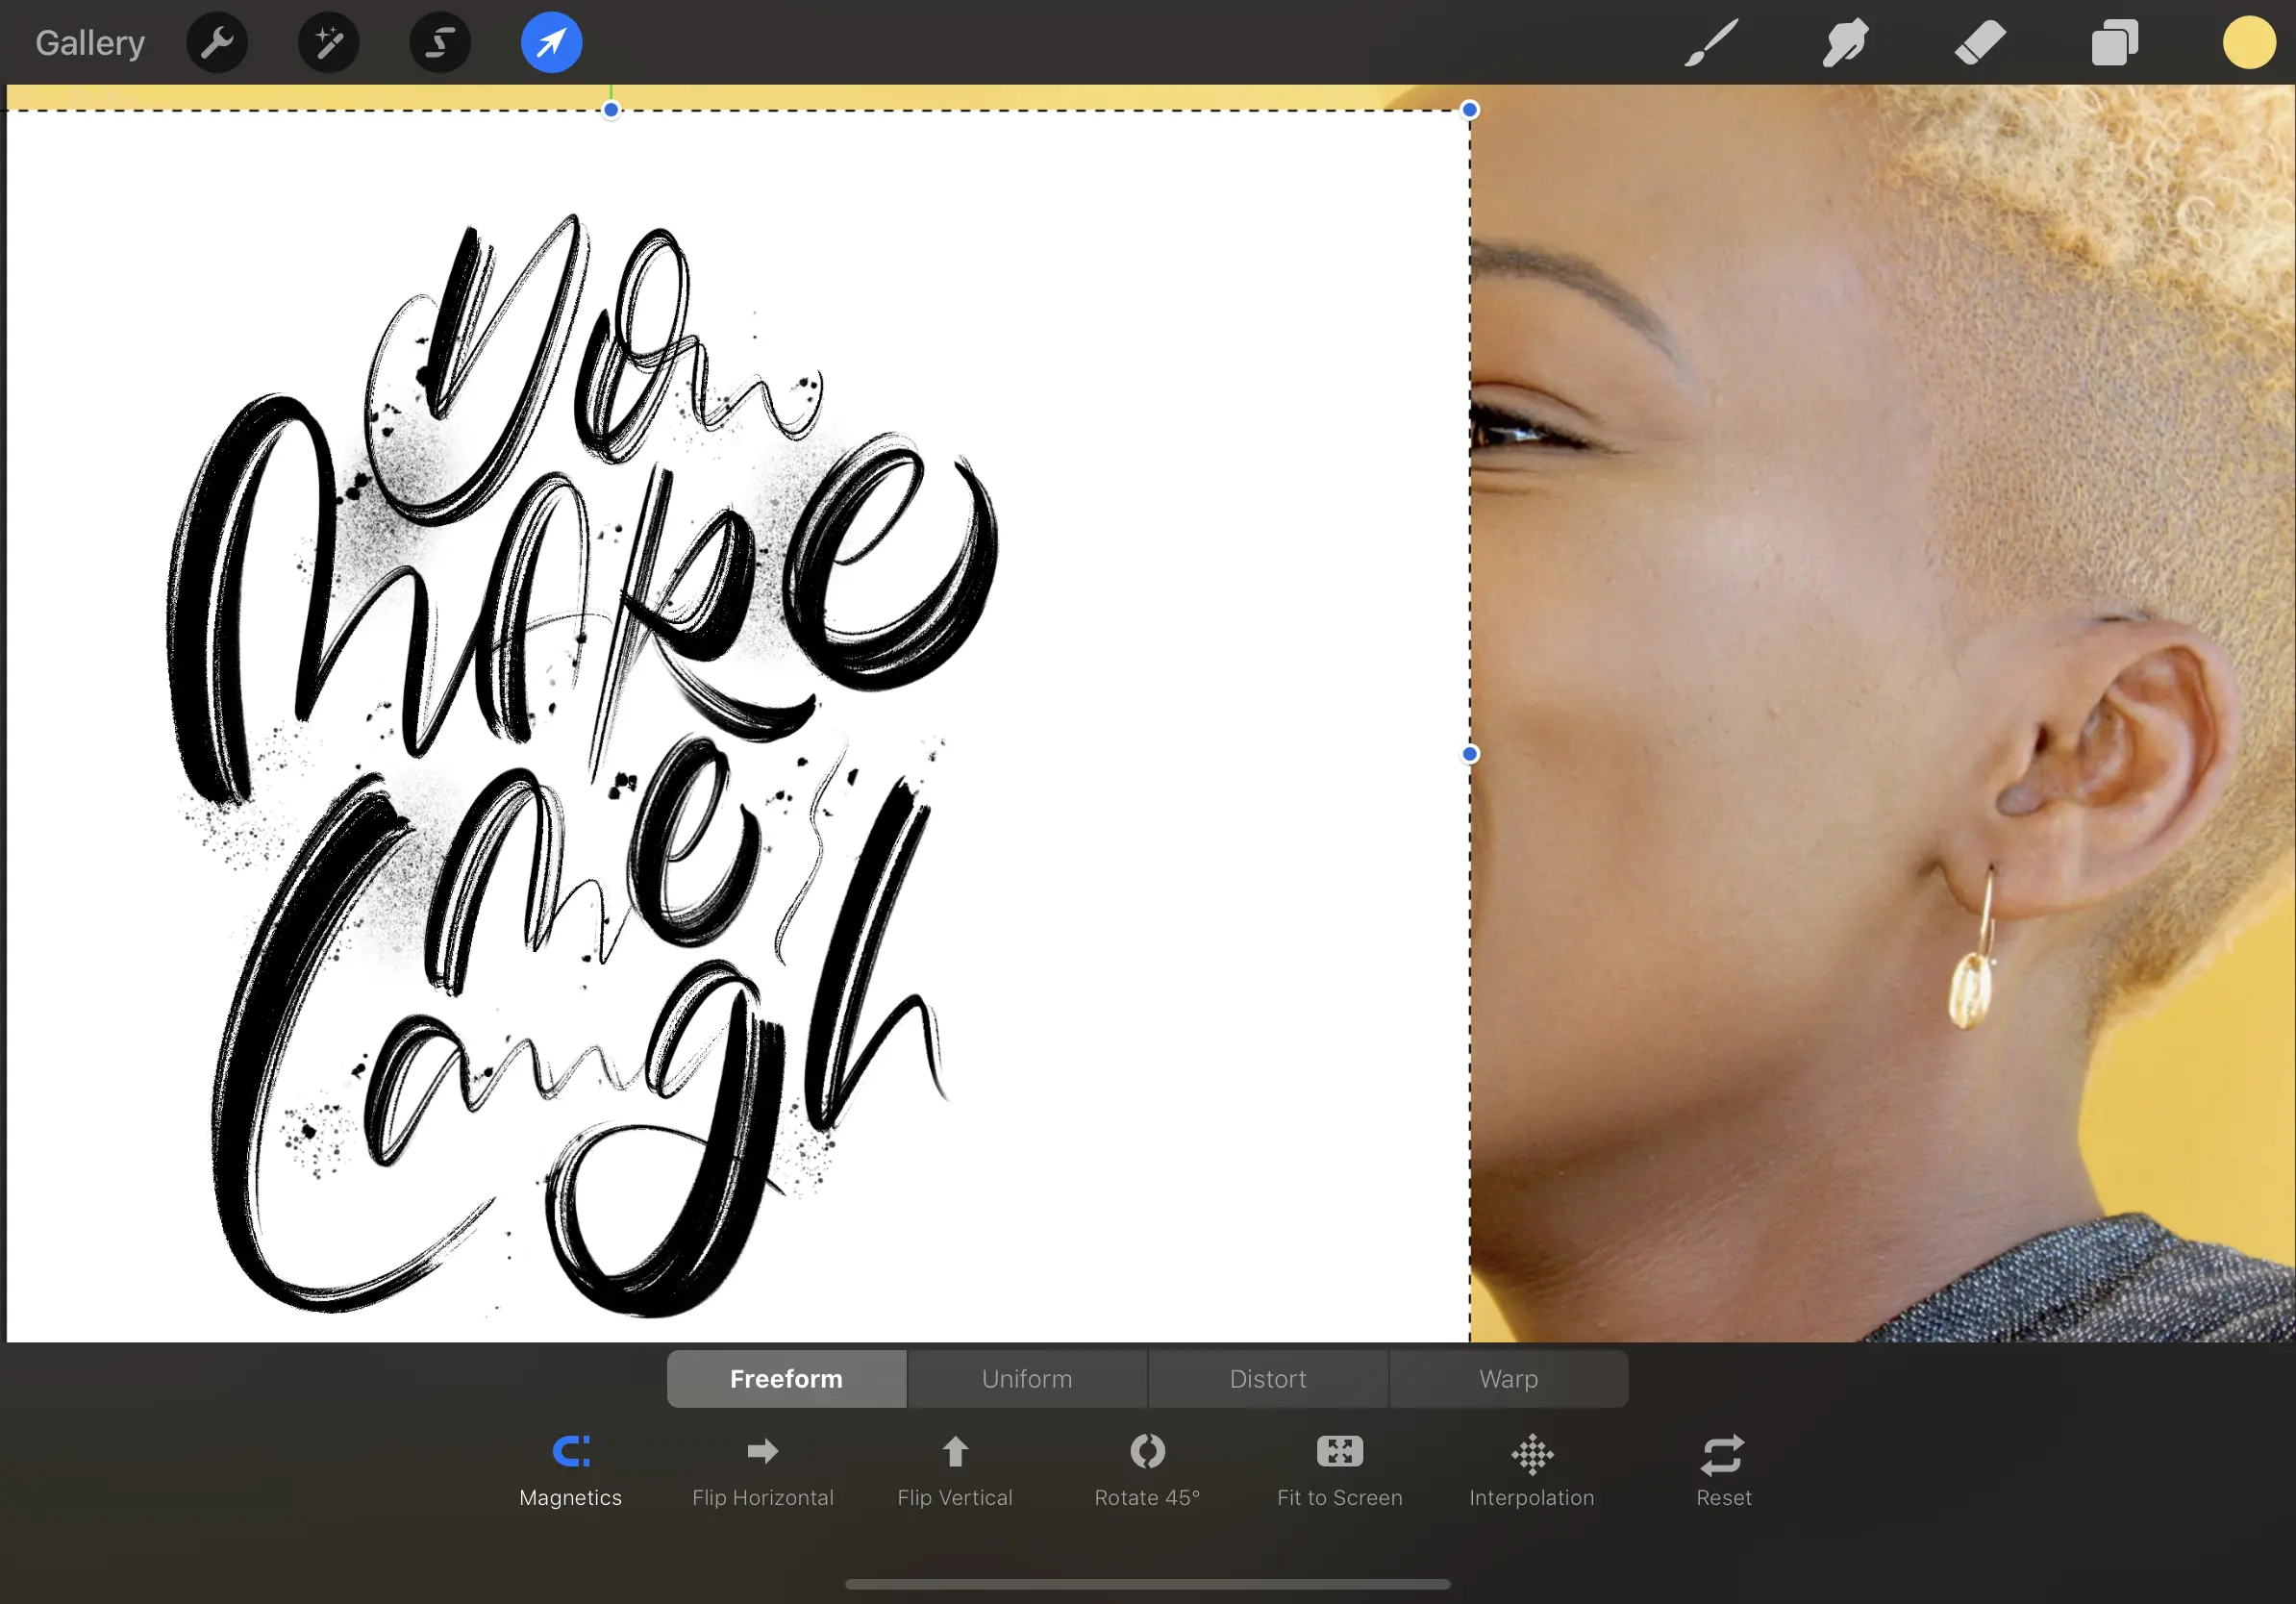Activate the Transform Move tool
The height and width of the screenshot is (1604, 2296).
click(x=551, y=42)
